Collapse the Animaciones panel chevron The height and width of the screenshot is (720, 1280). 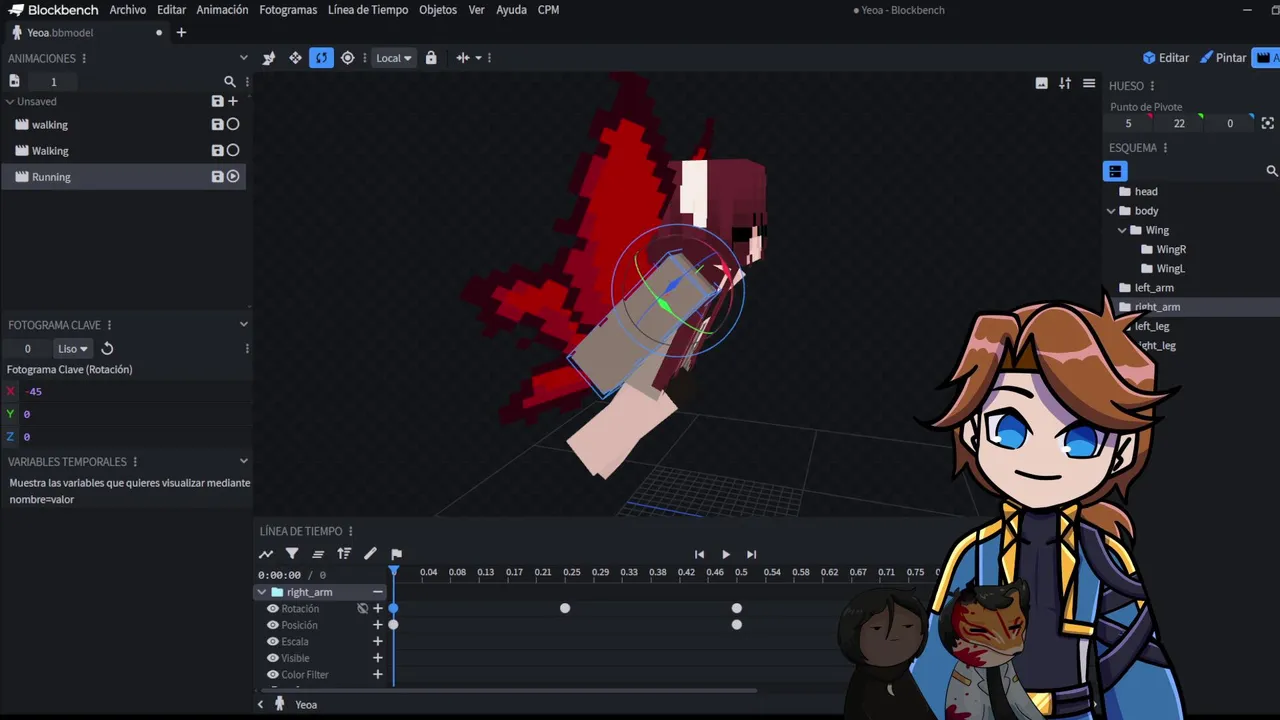click(x=243, y=58)
